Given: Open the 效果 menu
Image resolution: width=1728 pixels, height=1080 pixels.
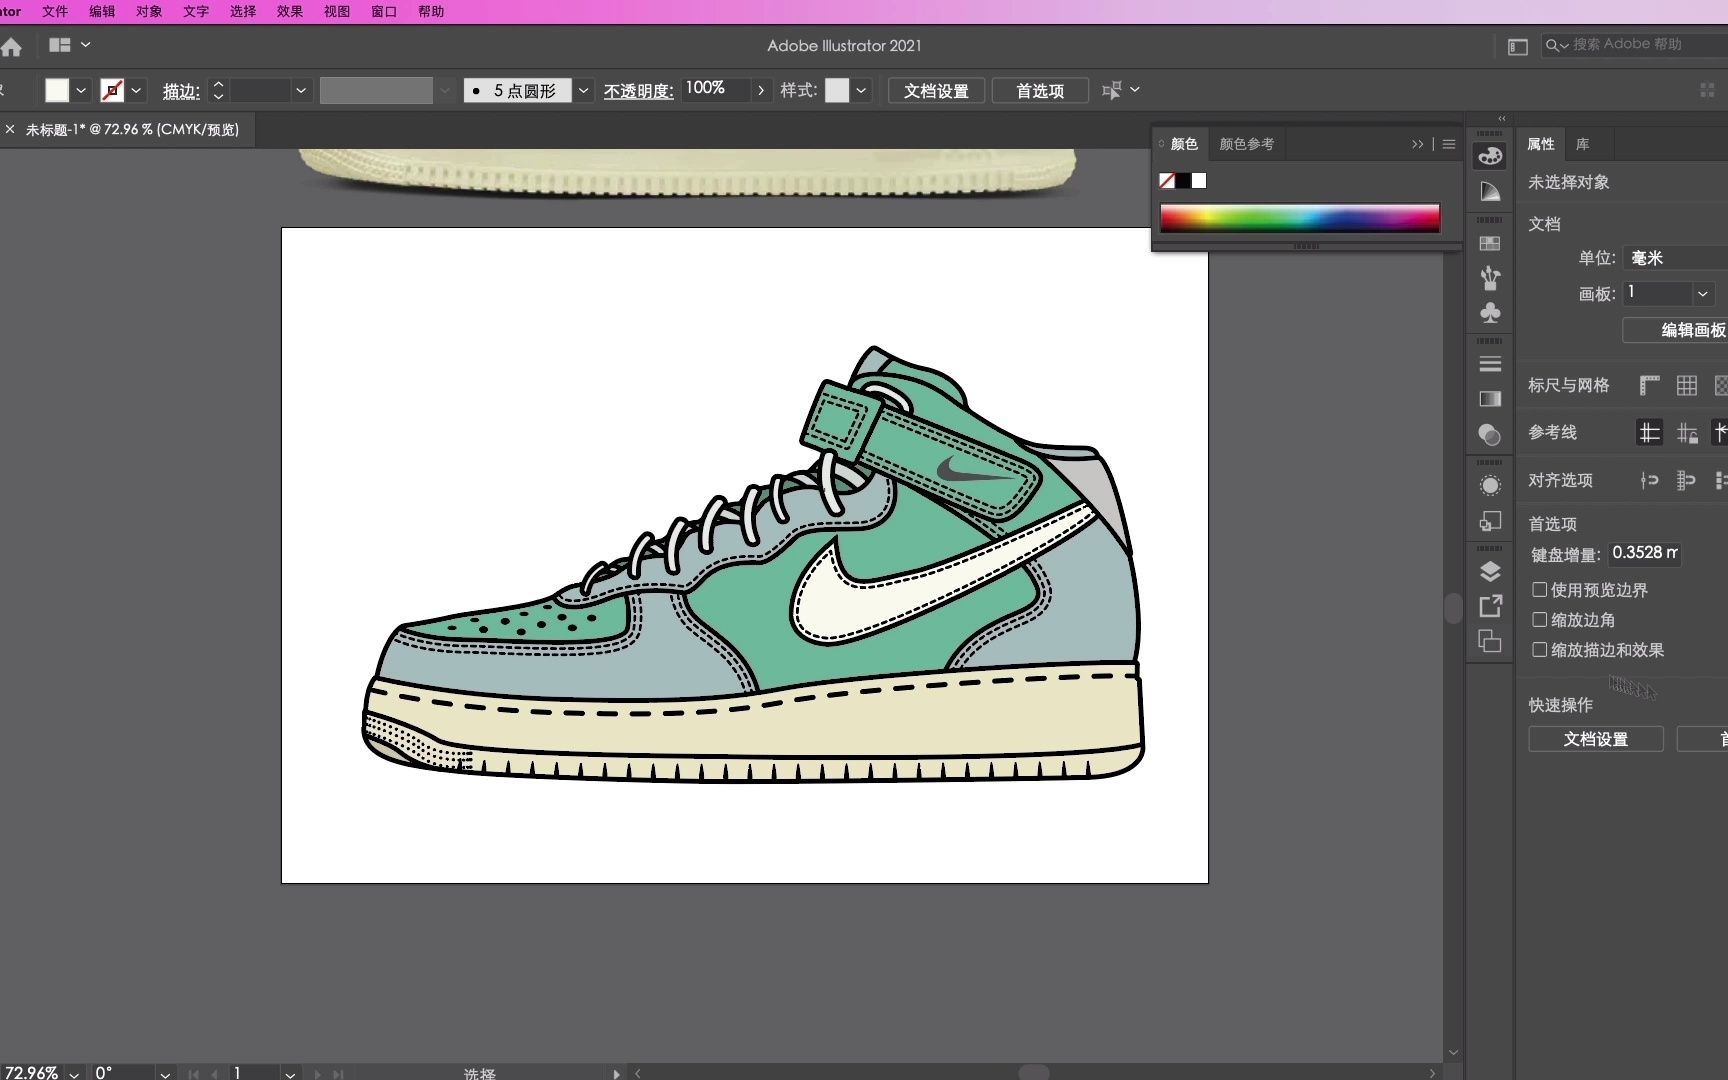Looking at the screenshot, I should tap(290, 12).
